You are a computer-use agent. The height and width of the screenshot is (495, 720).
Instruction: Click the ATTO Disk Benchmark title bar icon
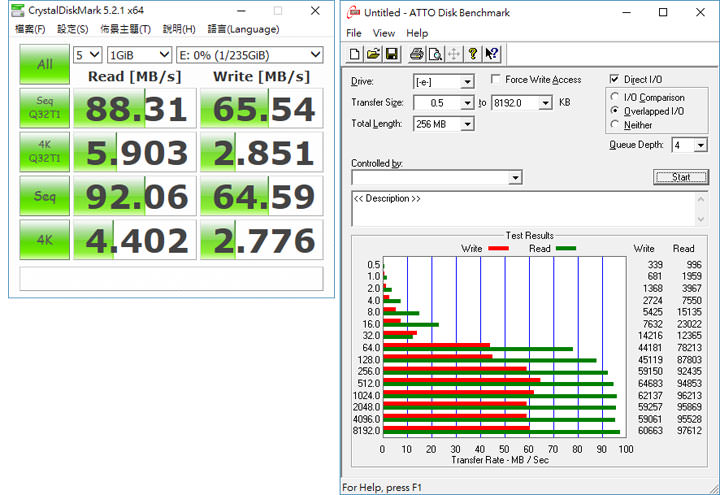click(351, 13)
